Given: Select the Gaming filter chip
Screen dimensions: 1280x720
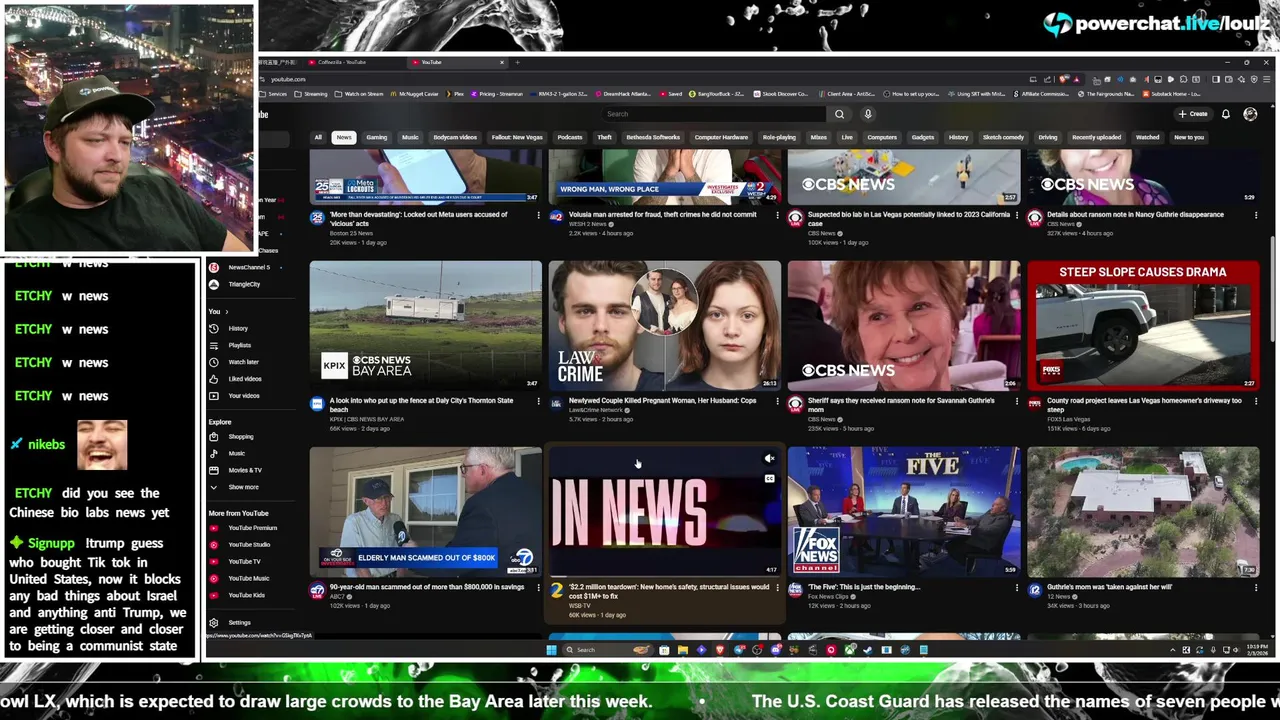Looking at the screenshot, I should 377,137.
